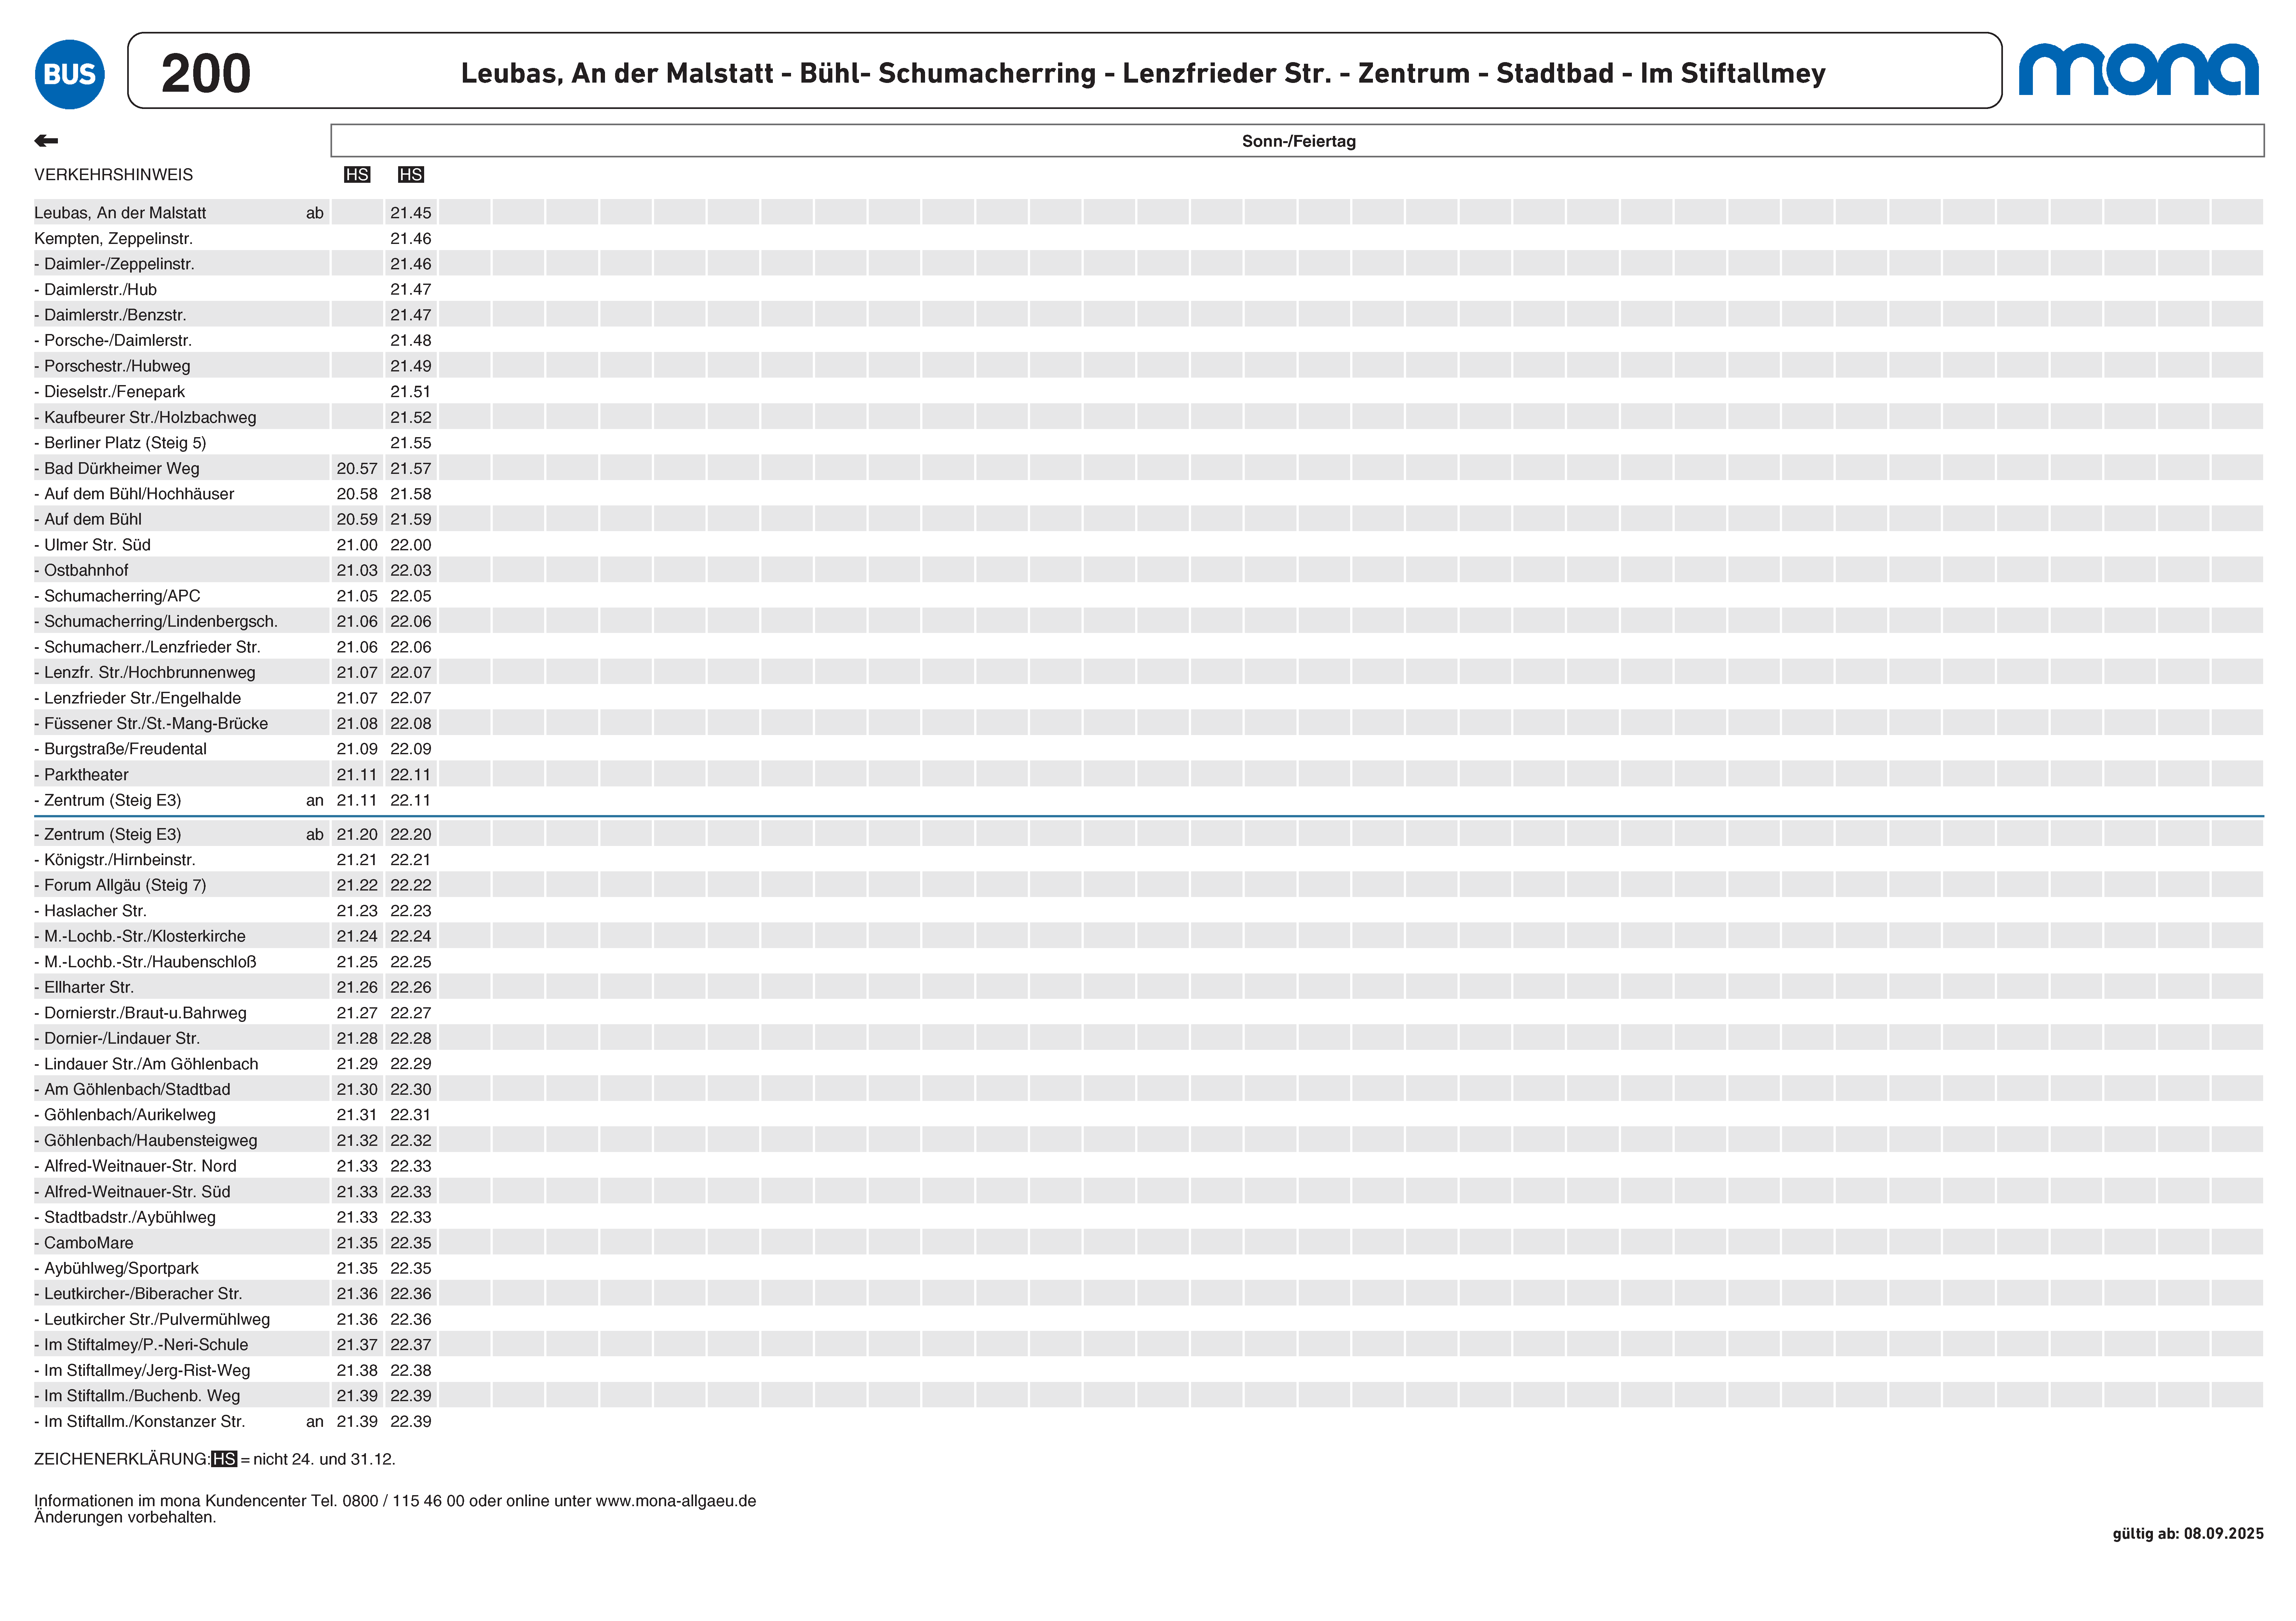The height and width of the screenshot is (1621, 2296).
Task: Select stop Am Göhlenbach/Stadtbad
Action: (x=132, y=1089)
